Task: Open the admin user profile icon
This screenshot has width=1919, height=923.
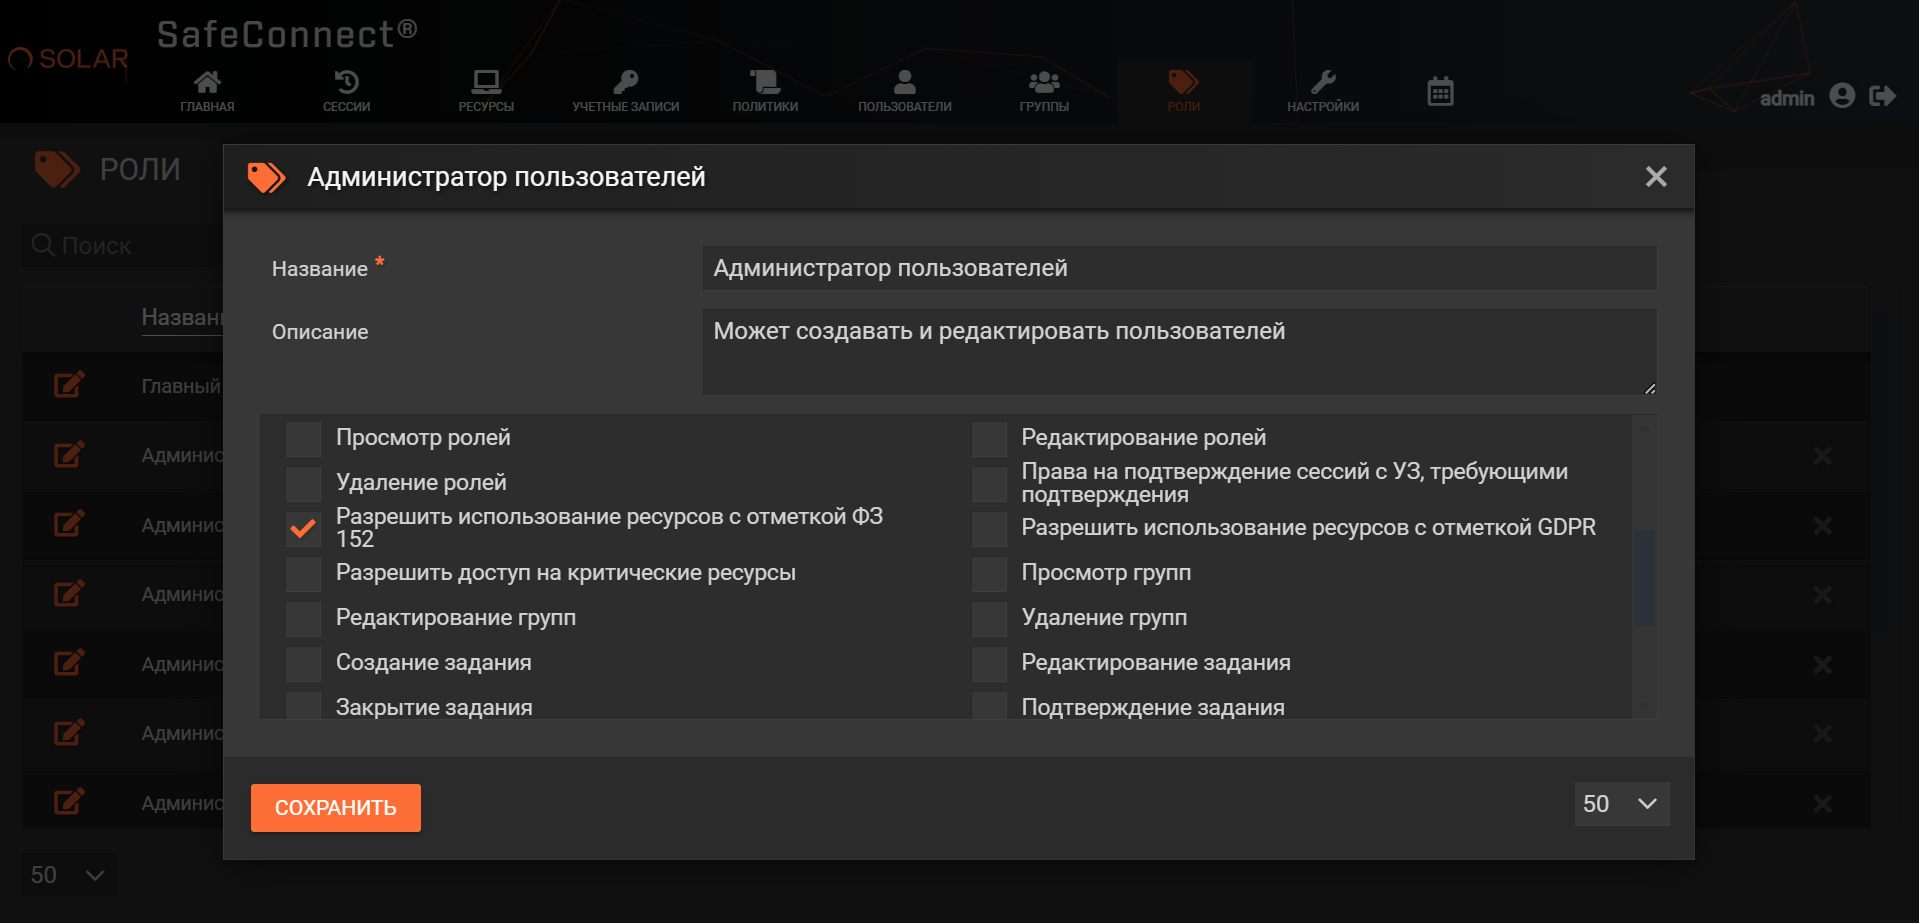Action: click(x=1842, y=96)
